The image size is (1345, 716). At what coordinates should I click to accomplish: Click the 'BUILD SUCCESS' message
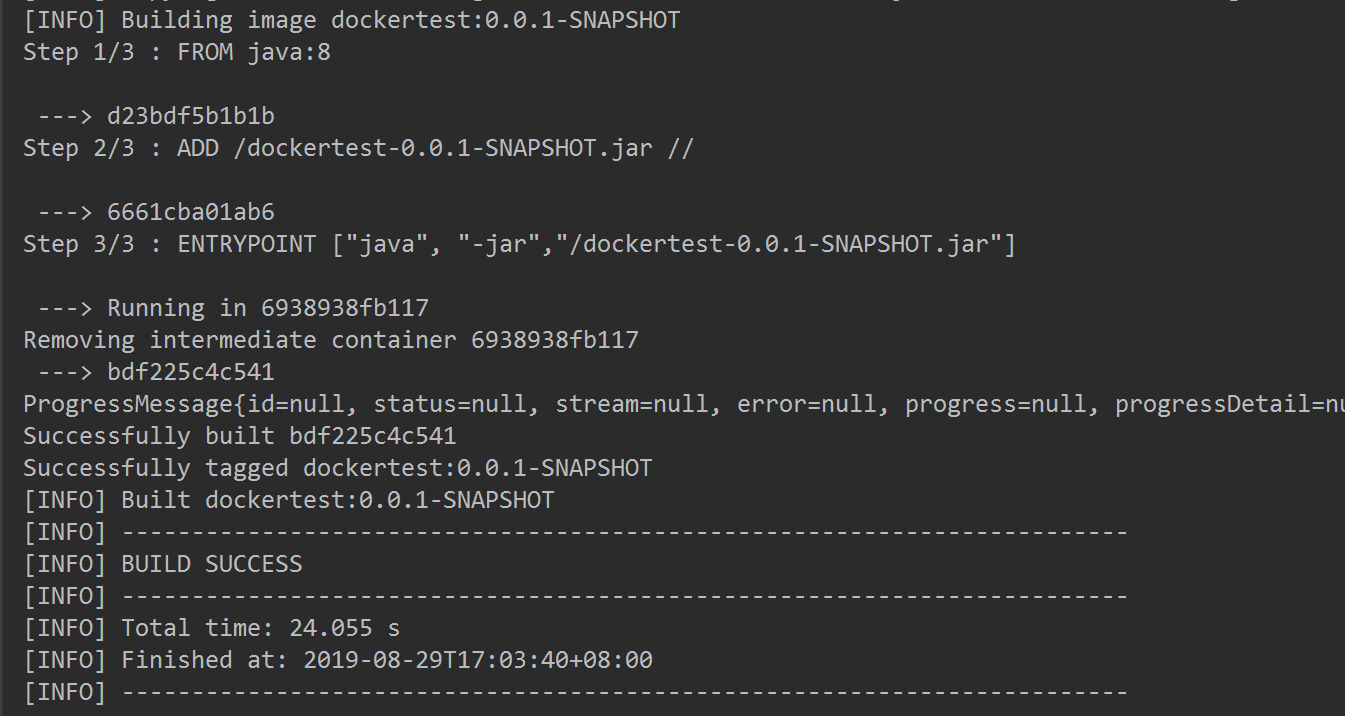[x=211, y=564]
